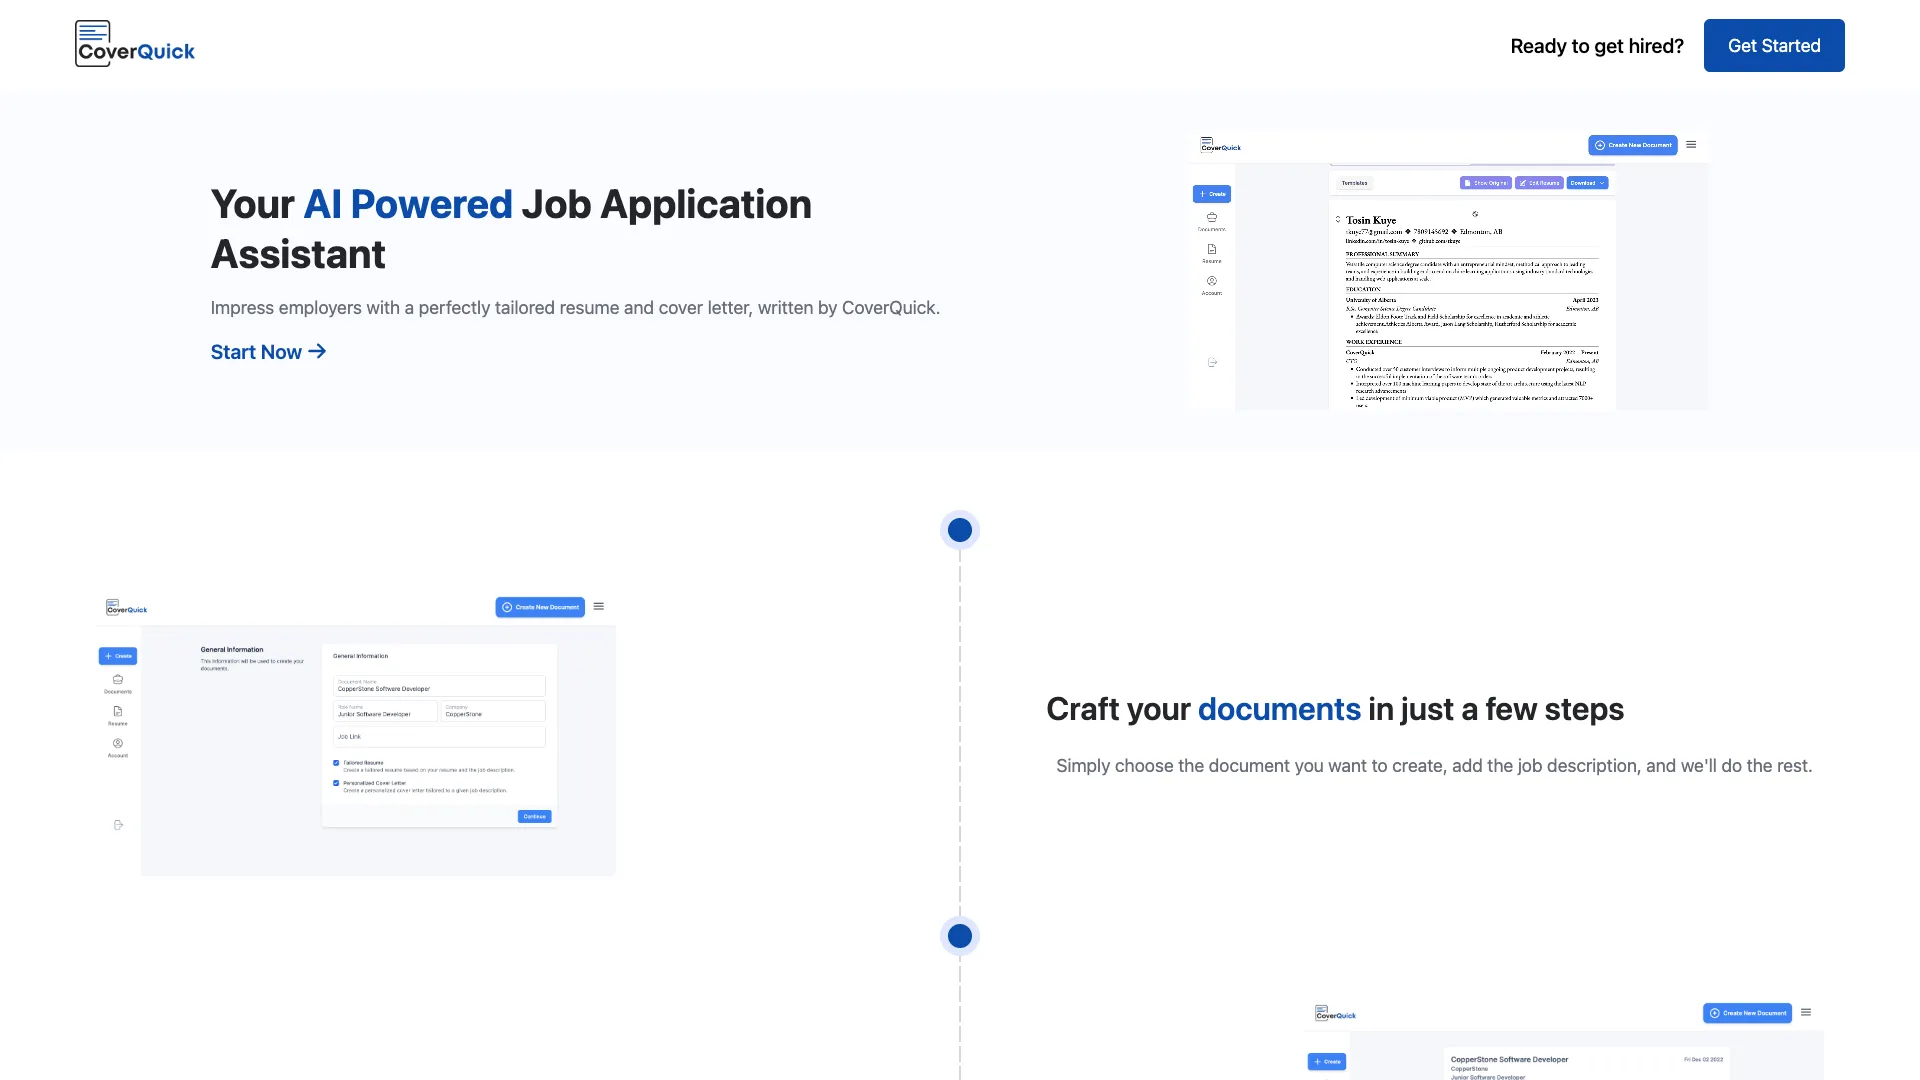Open the Documents section in the sidebar
This screenshot has width=1920, height=1080.
pos(118,684)
